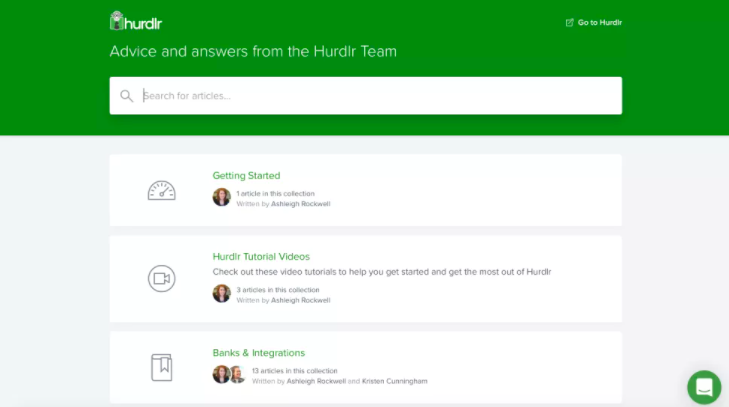Click the Tutorial Videos description text

click(382, 272)
